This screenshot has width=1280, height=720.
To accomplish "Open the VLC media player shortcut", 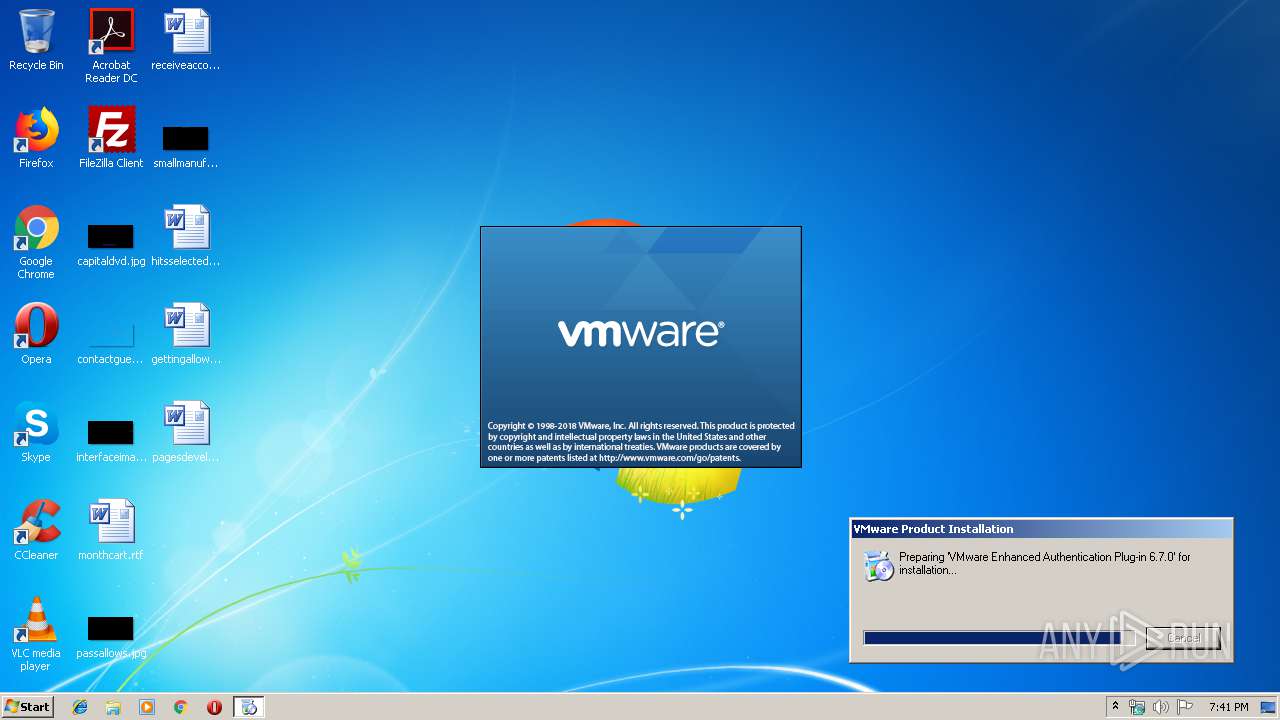I will point(36,635).
